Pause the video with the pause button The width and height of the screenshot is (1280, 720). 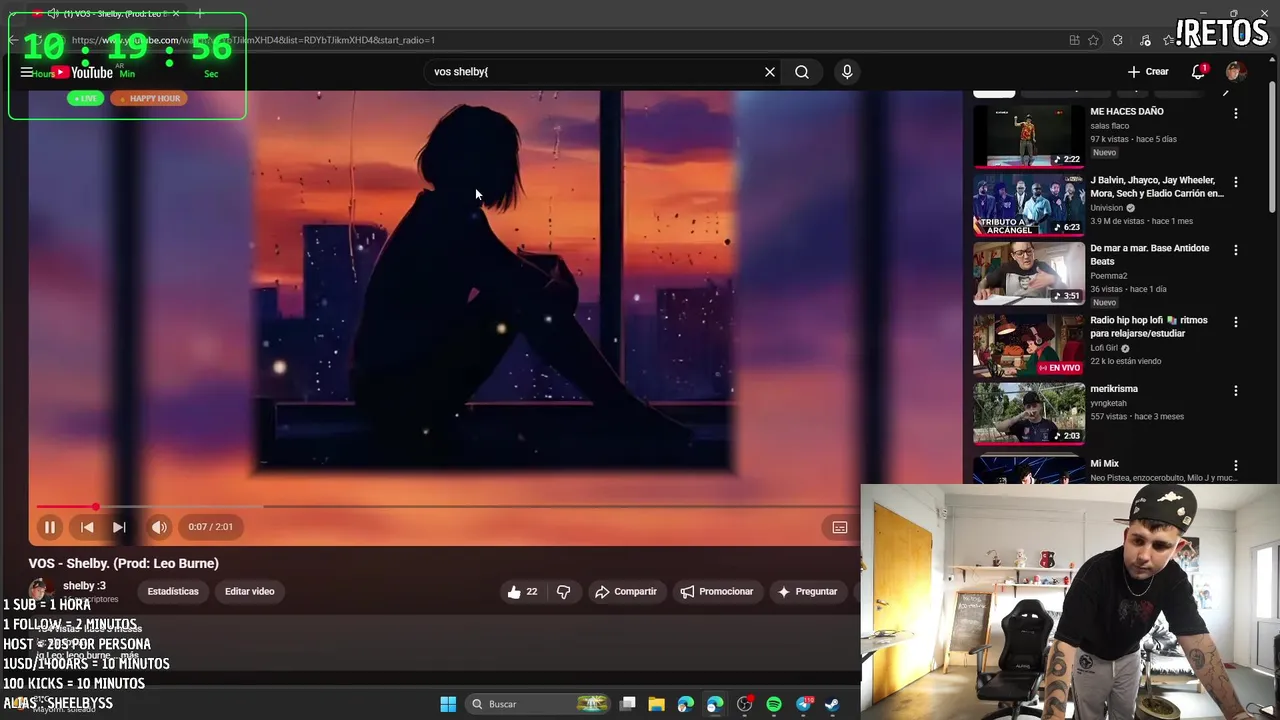tap(49, 527)
